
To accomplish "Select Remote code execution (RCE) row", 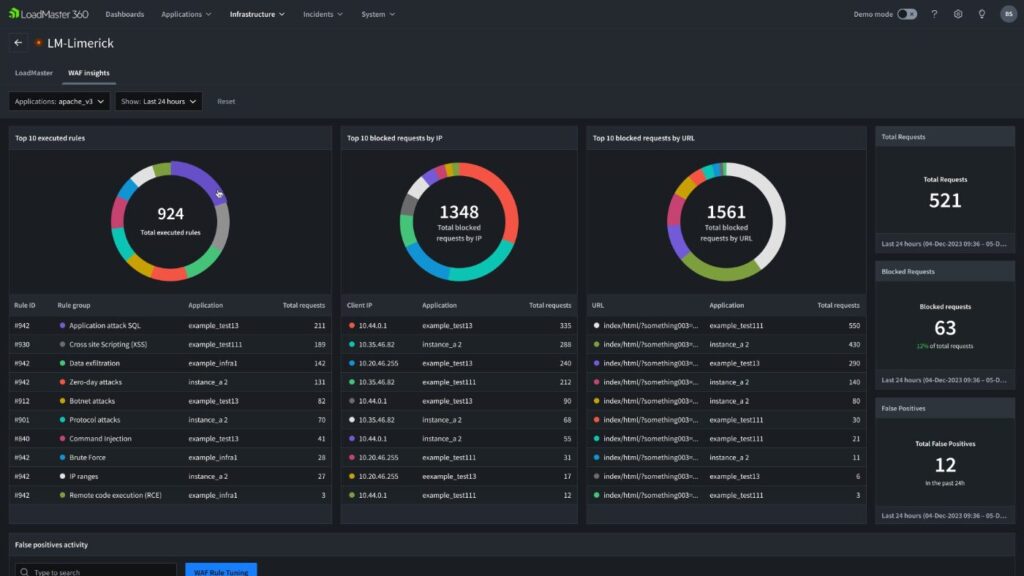I will 170,495.
